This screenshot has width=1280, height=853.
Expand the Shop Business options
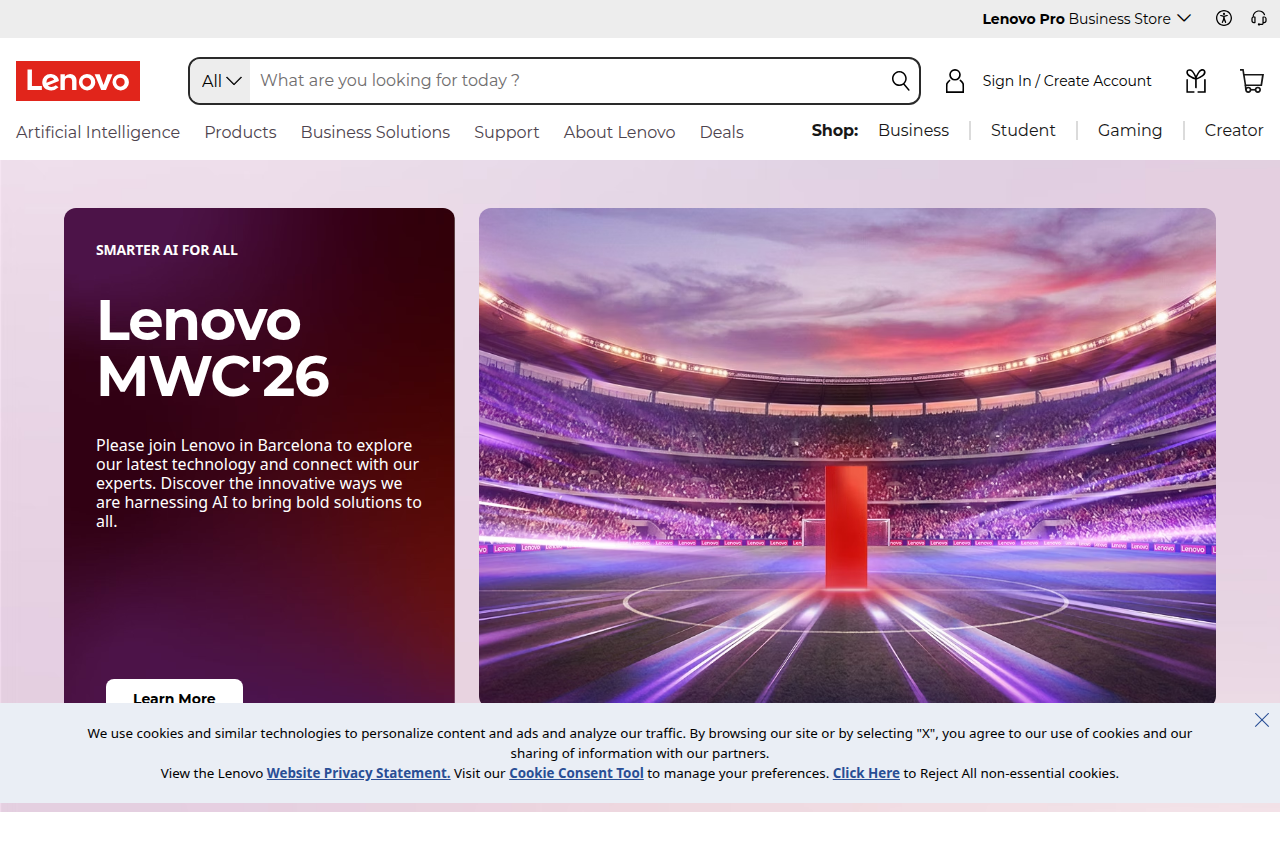(913, 130)
